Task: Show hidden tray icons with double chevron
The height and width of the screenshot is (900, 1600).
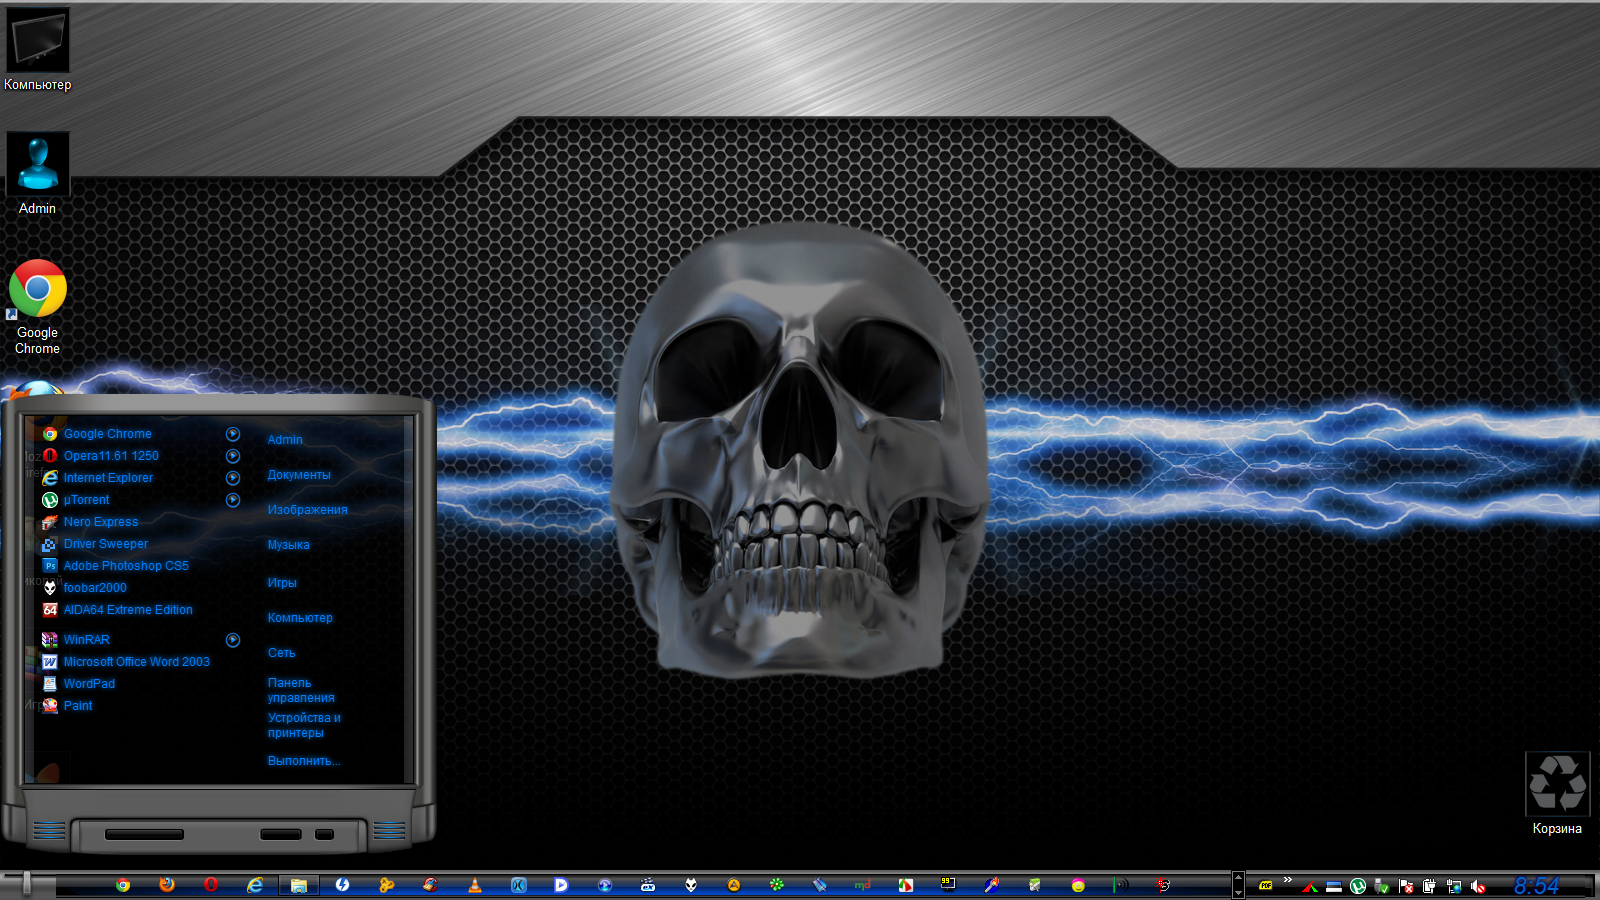Action: (x=1288, y=880)
